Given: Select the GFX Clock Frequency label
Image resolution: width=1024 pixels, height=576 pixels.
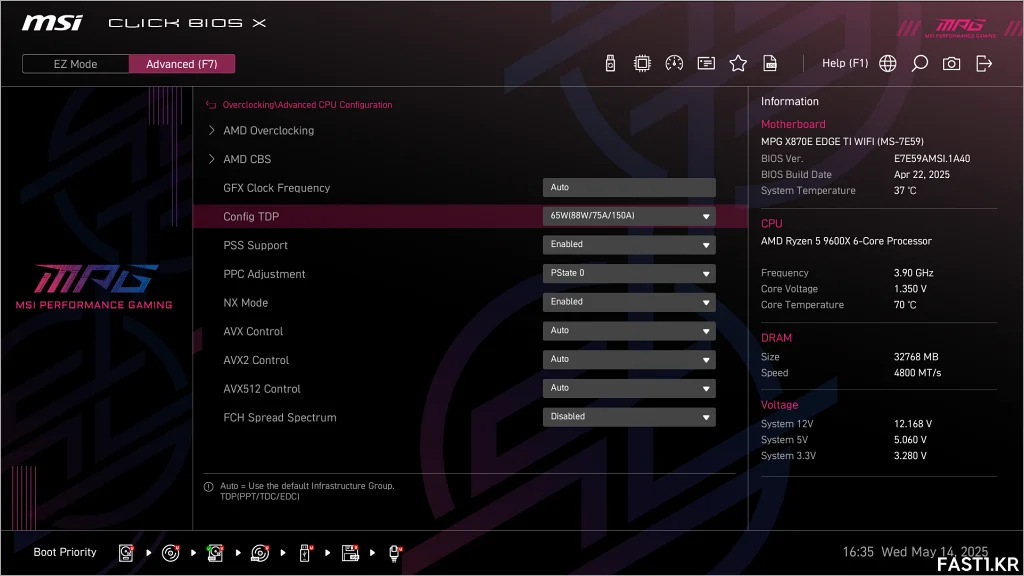Looking at the screenshot, I should (x=276, y=188).
